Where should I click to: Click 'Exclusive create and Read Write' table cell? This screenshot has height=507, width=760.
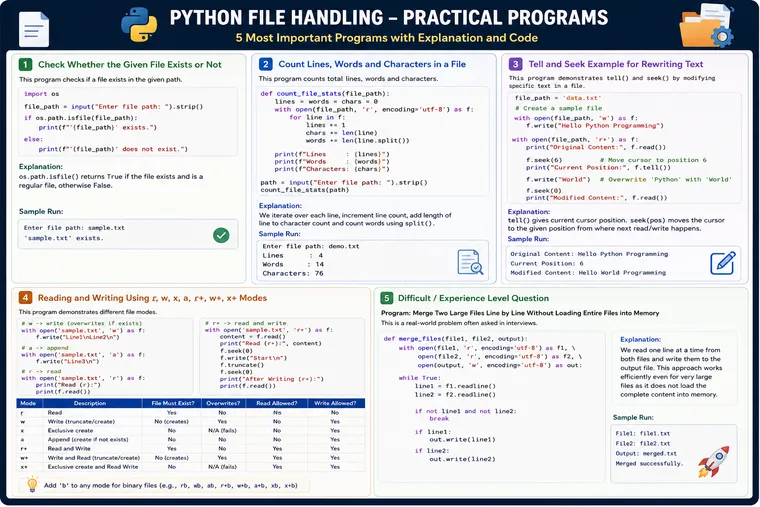(x=93, y=467)
